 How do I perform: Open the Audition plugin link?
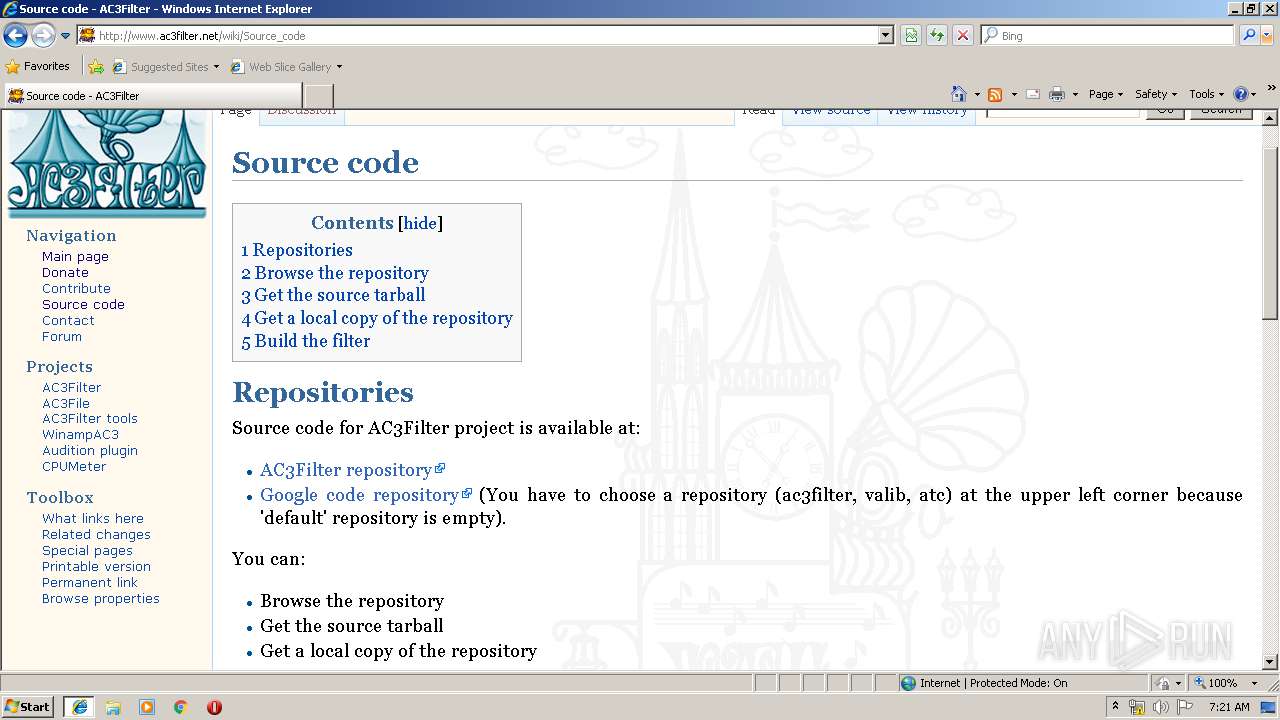click(x=90, y=451)
